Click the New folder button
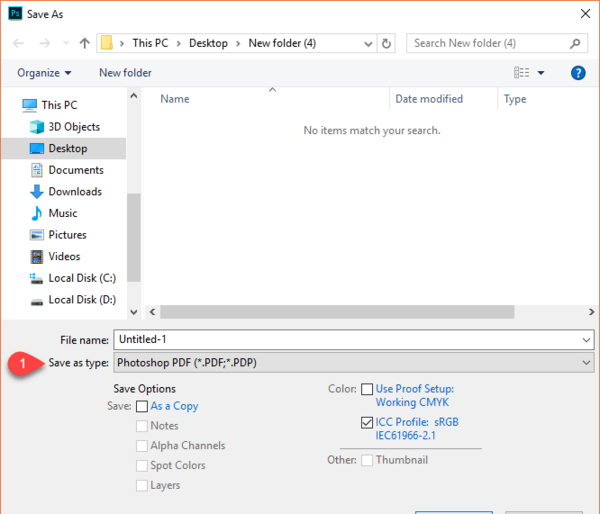 [125, 73]
